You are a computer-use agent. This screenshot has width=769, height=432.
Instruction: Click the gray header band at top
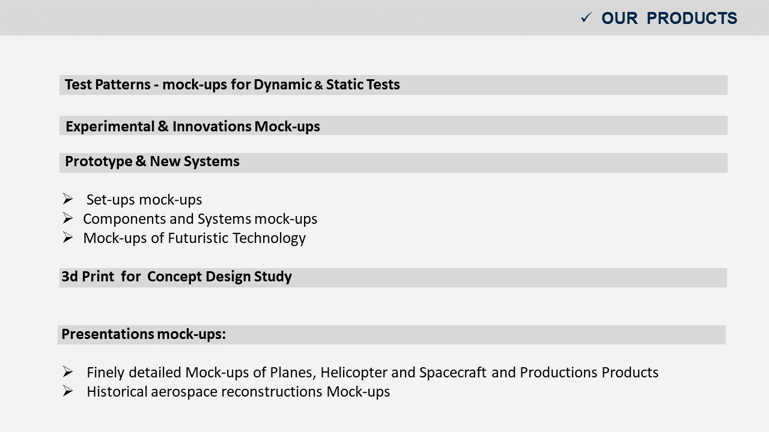384,18
